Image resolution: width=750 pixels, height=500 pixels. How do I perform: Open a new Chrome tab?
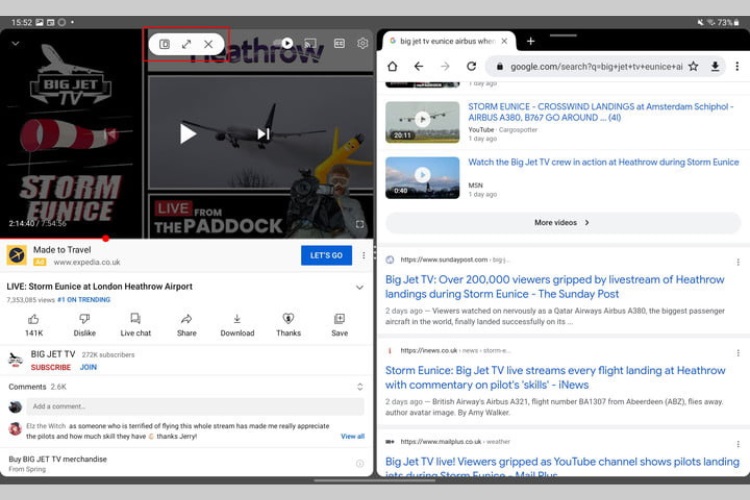click(530, 41)
